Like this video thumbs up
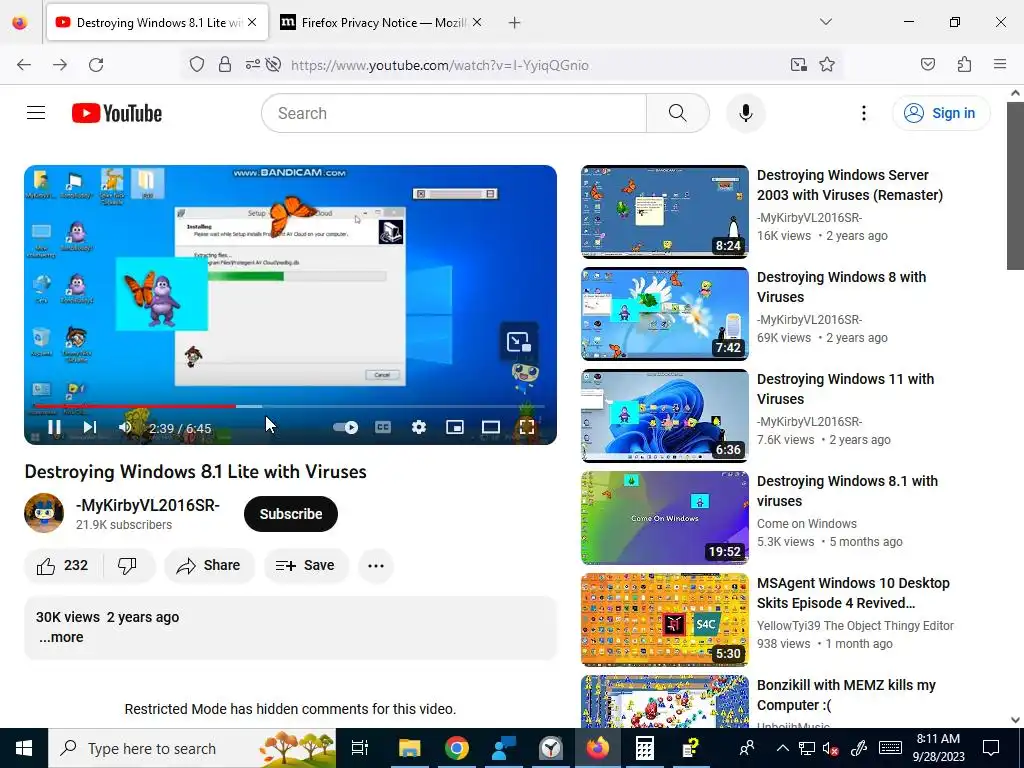Screen dimensions: 1024x768 point(63,566)
